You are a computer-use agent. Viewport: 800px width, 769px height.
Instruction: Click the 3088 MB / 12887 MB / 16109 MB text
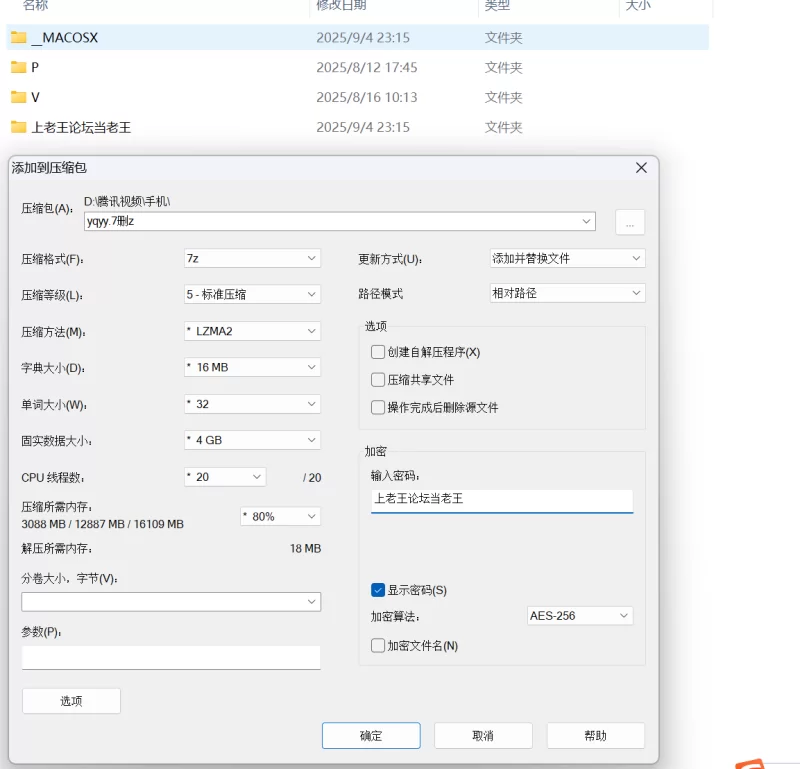[x=103, y=524]
